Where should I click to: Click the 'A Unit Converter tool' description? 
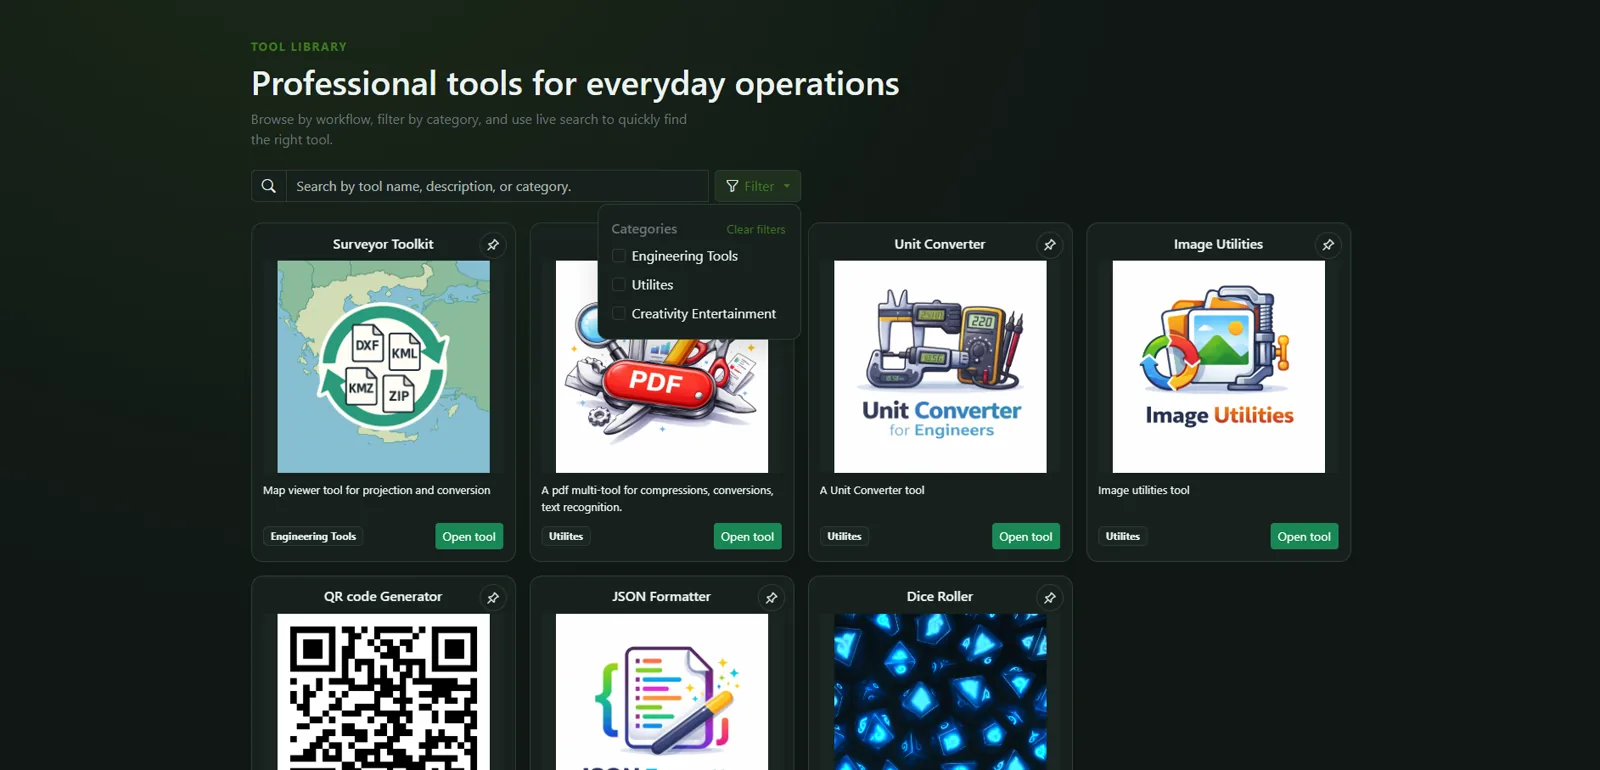872,491
